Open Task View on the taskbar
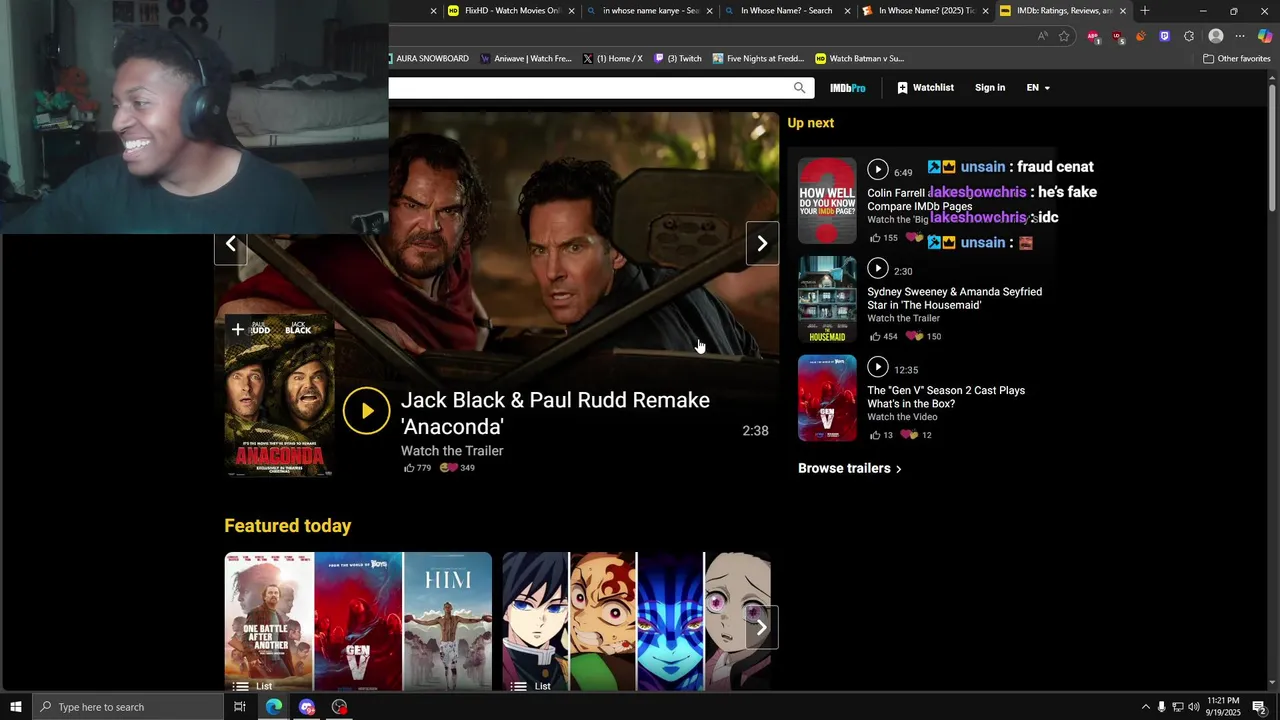The height and width of the screenshot is (720, 1280). click(x=240, y=707)
